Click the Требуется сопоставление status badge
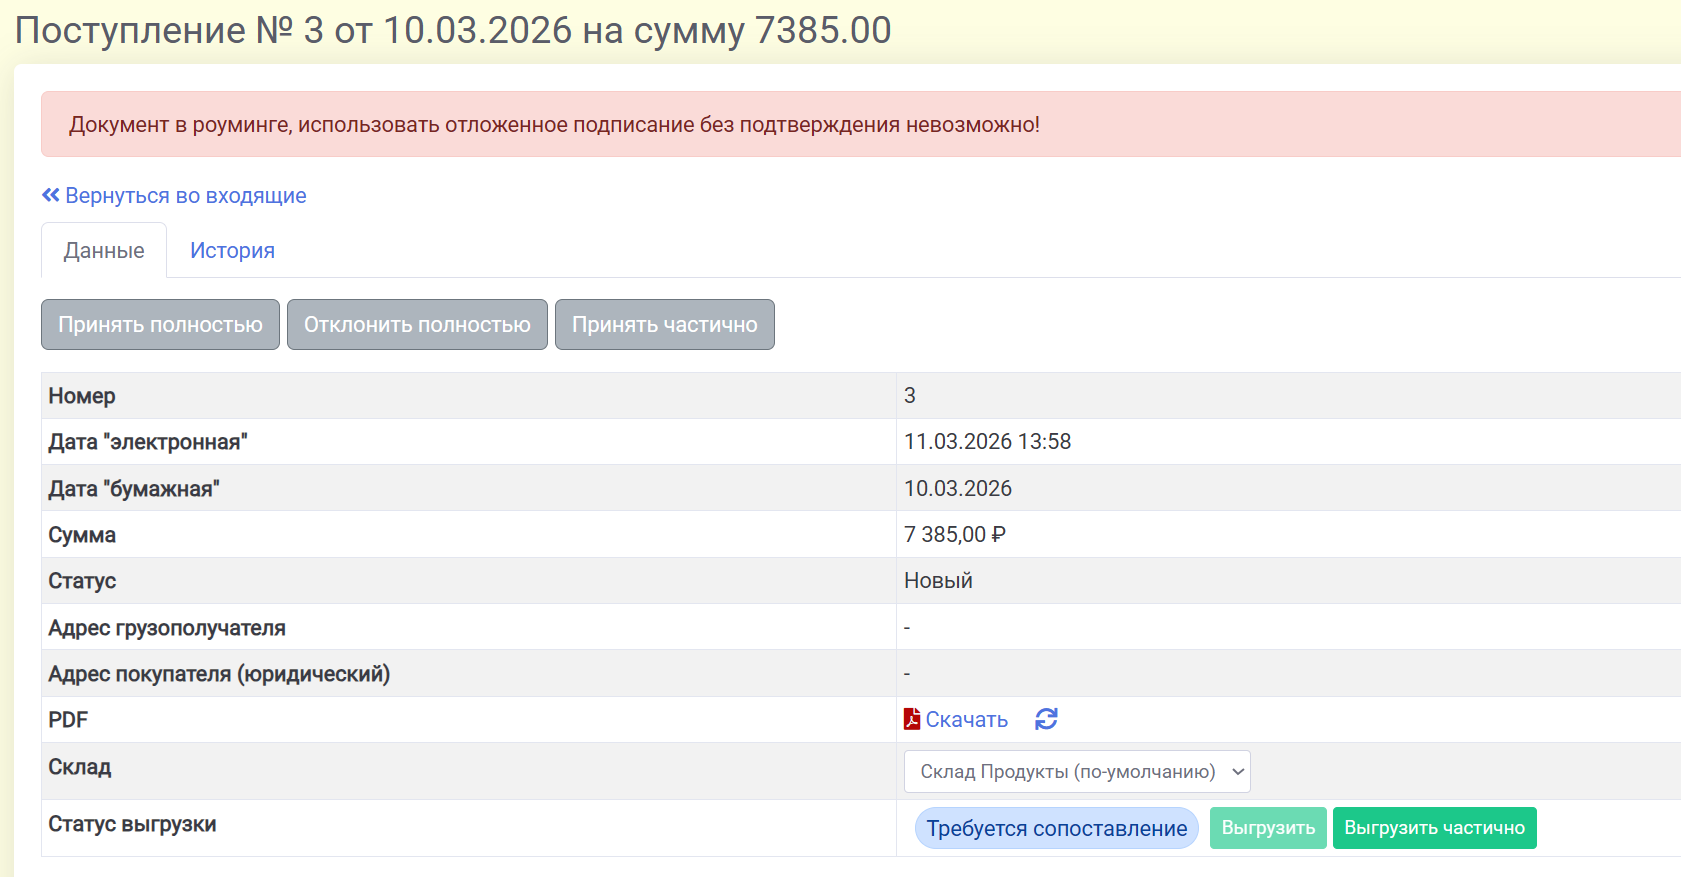Image resolution: width=1681 pixels, height=877 pixels. pyautogui.click(x=1056, y=828)
